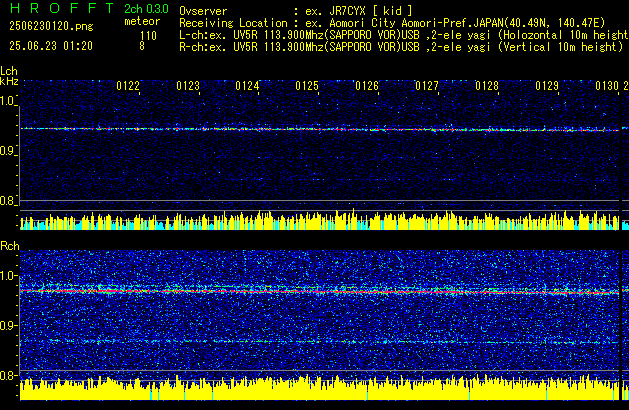629x410 pixels.
Task: Click the Rch 0.9 frequency axis label
Action: [8, 325]
